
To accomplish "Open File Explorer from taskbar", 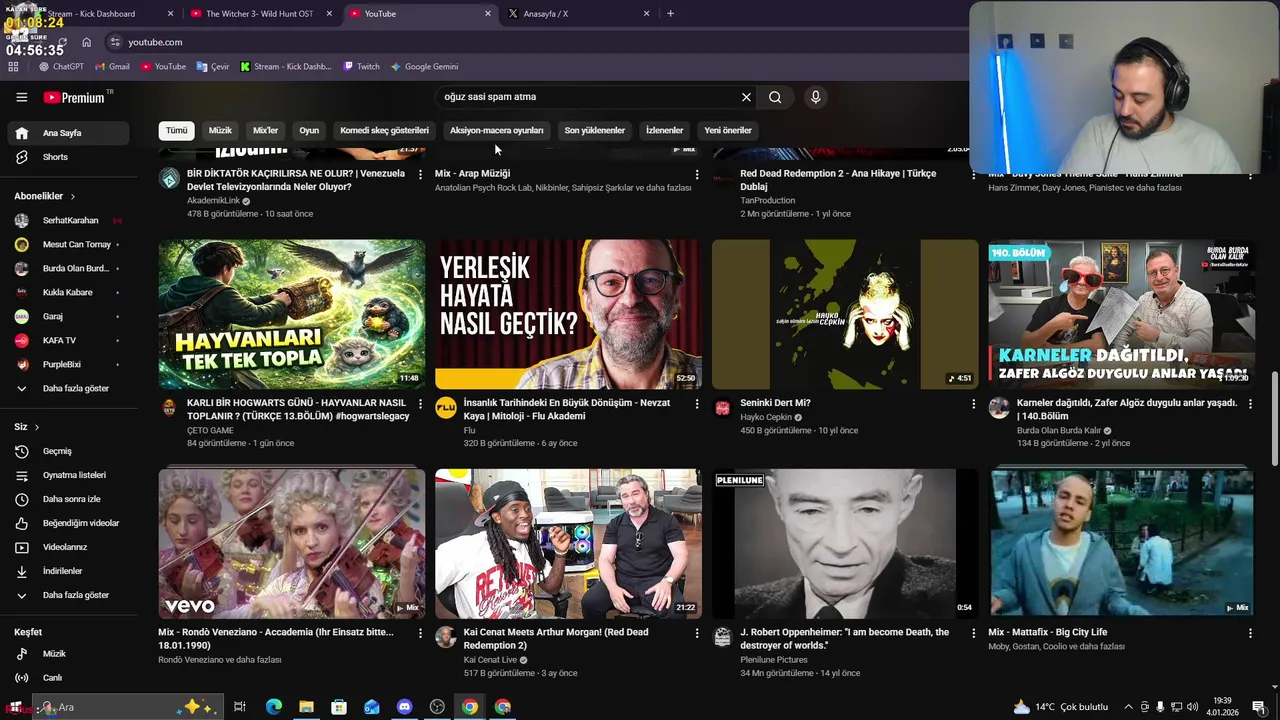I will click(x=306, y=707).
